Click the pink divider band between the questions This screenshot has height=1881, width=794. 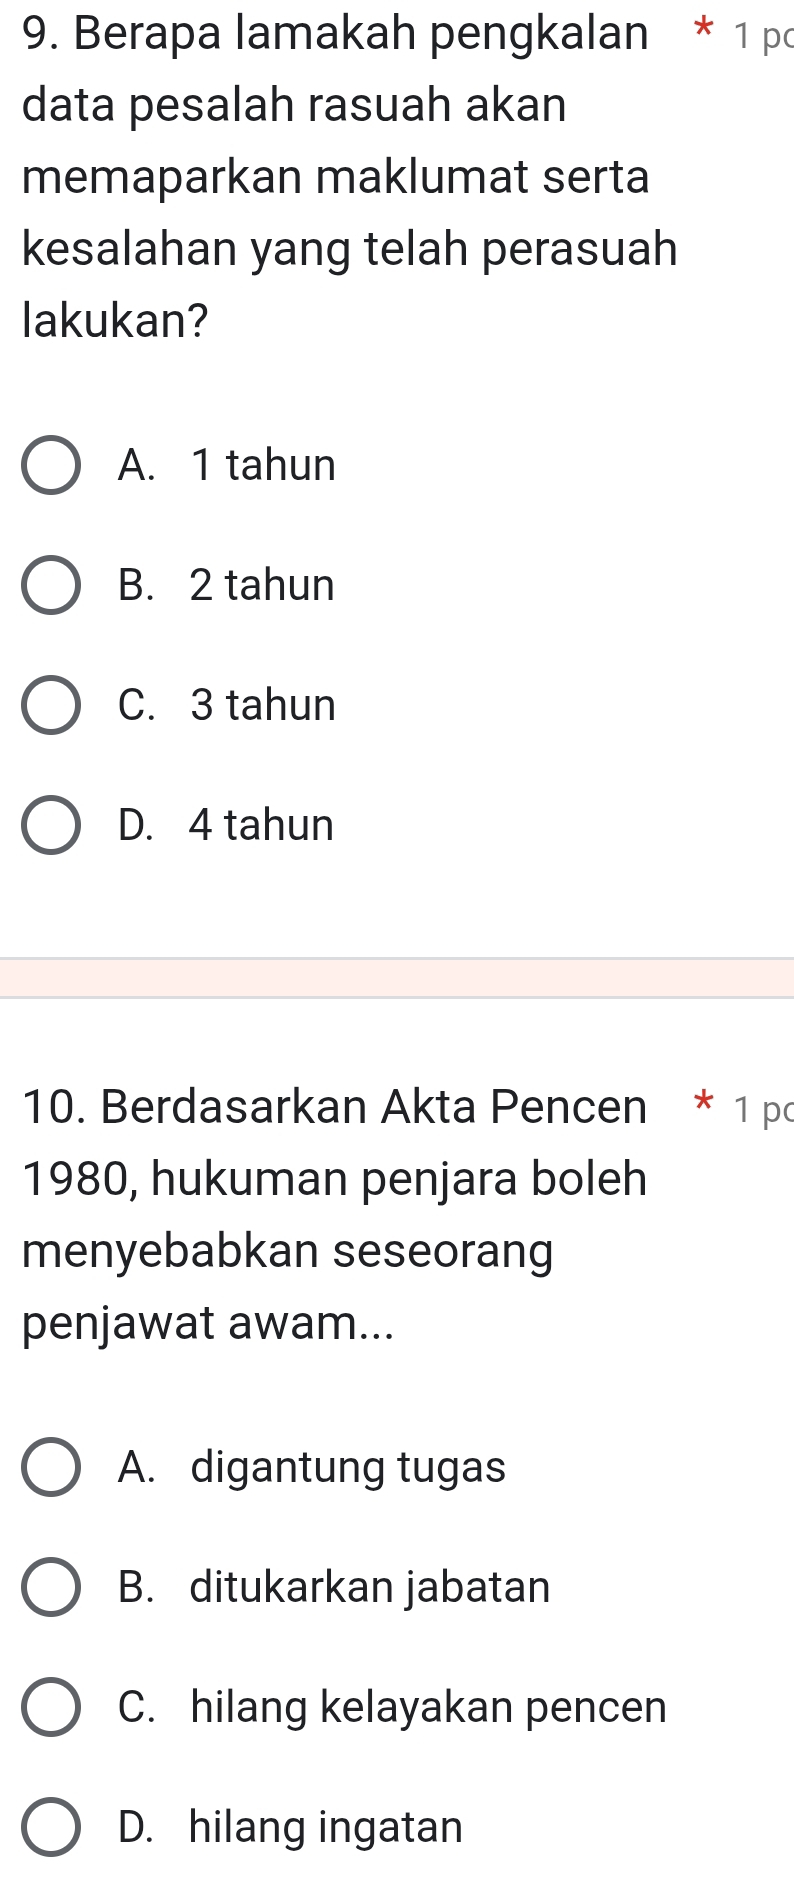tap(397, 977)
